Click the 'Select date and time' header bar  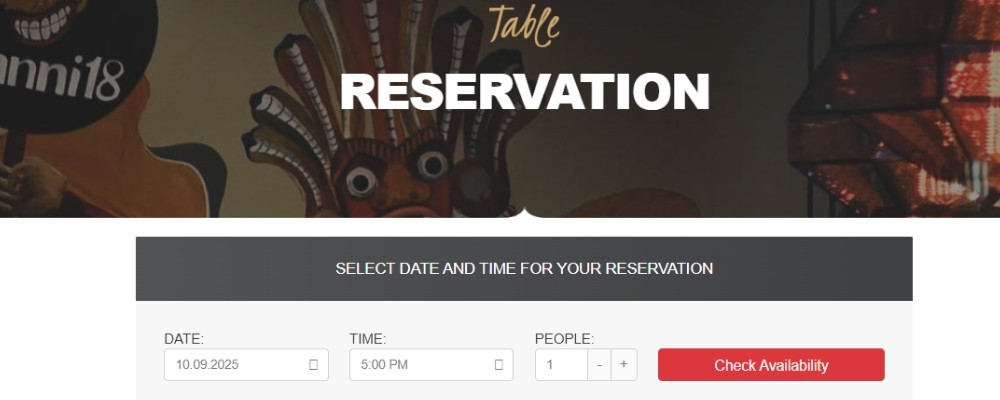pos(524,269)
